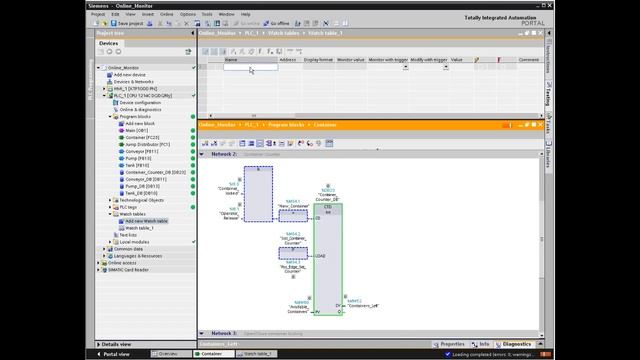Screen dimensions: 640x360
Task: Click the crossed tool icon right of Go offline
Action: pyautogui.click(x=326, y=23)
